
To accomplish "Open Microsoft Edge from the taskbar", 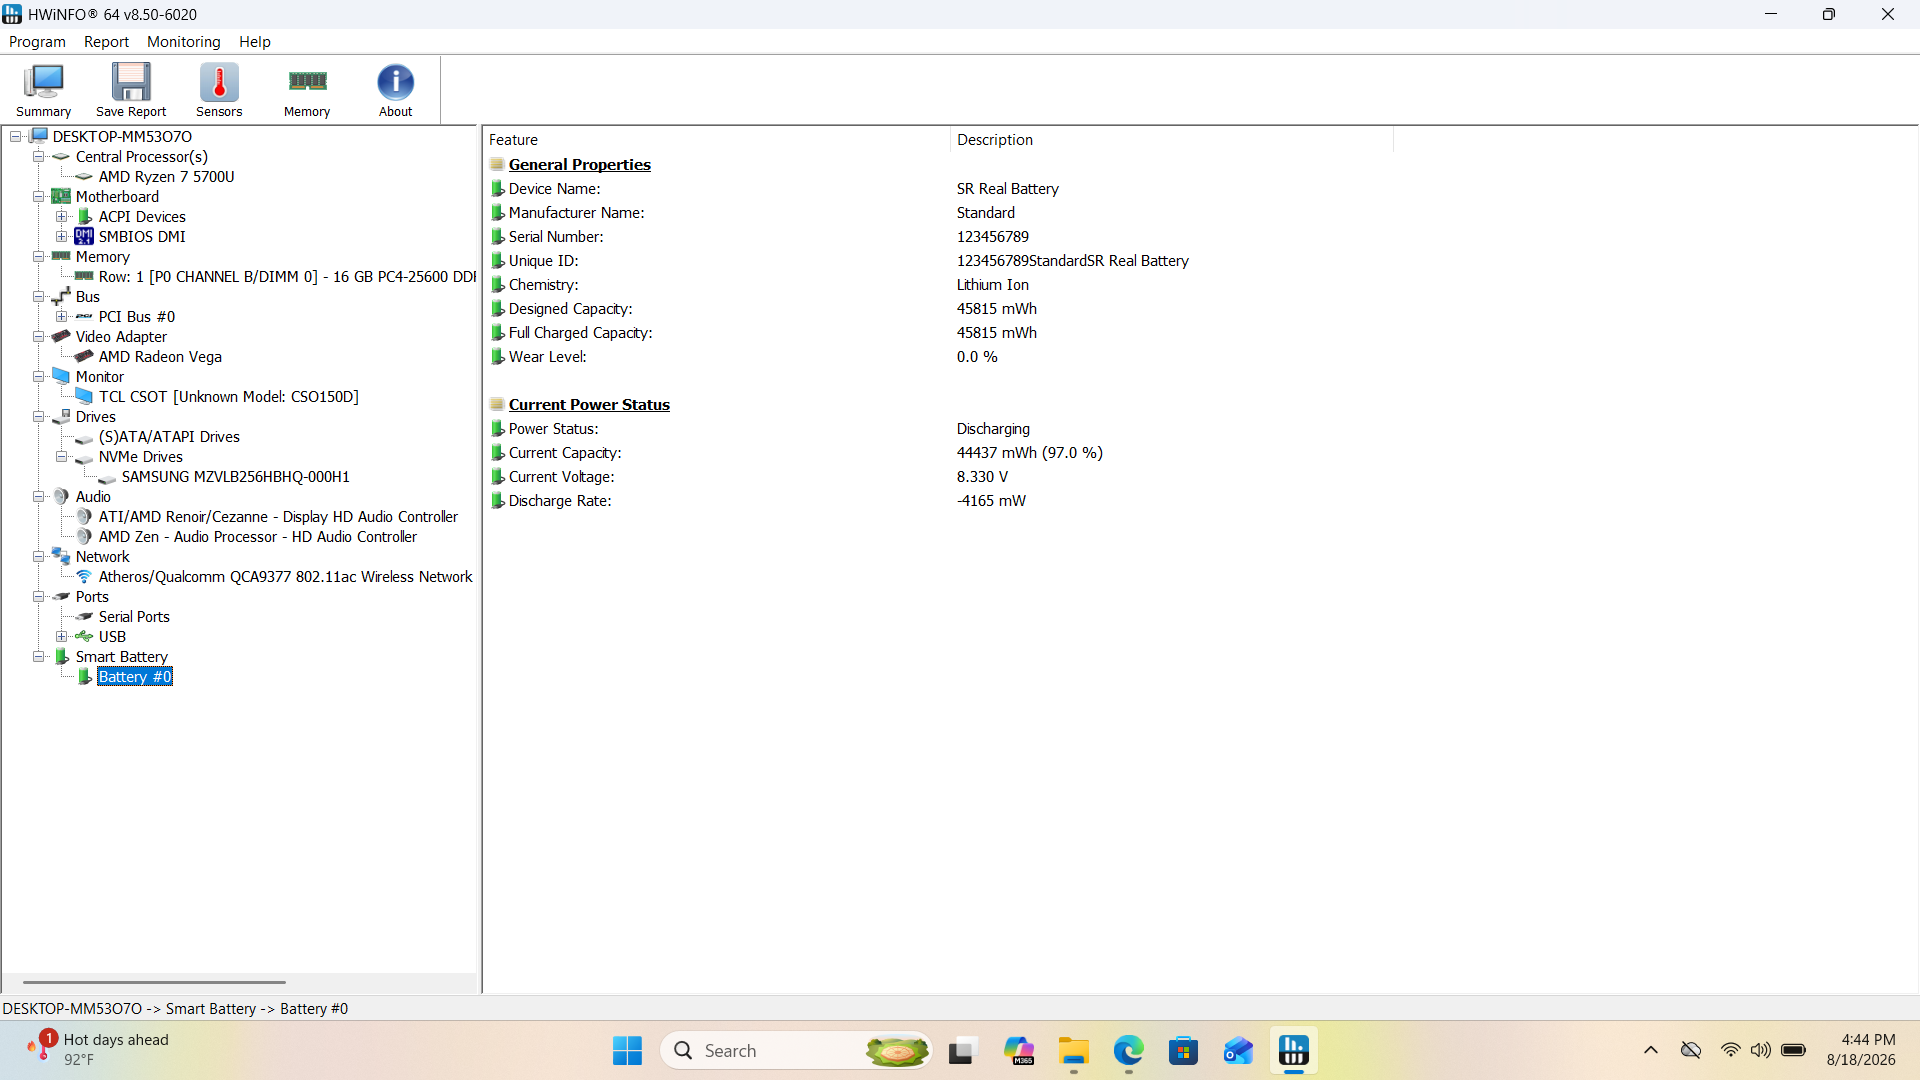I will tap(1129, 1050).
